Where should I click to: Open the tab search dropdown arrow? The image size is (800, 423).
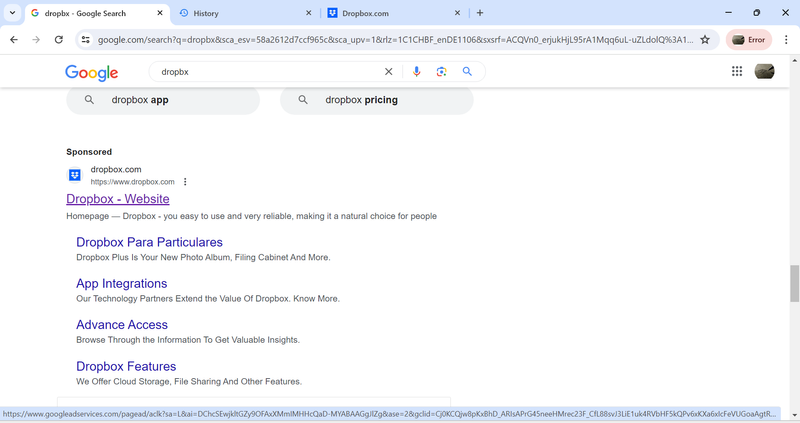click(12, 13)
